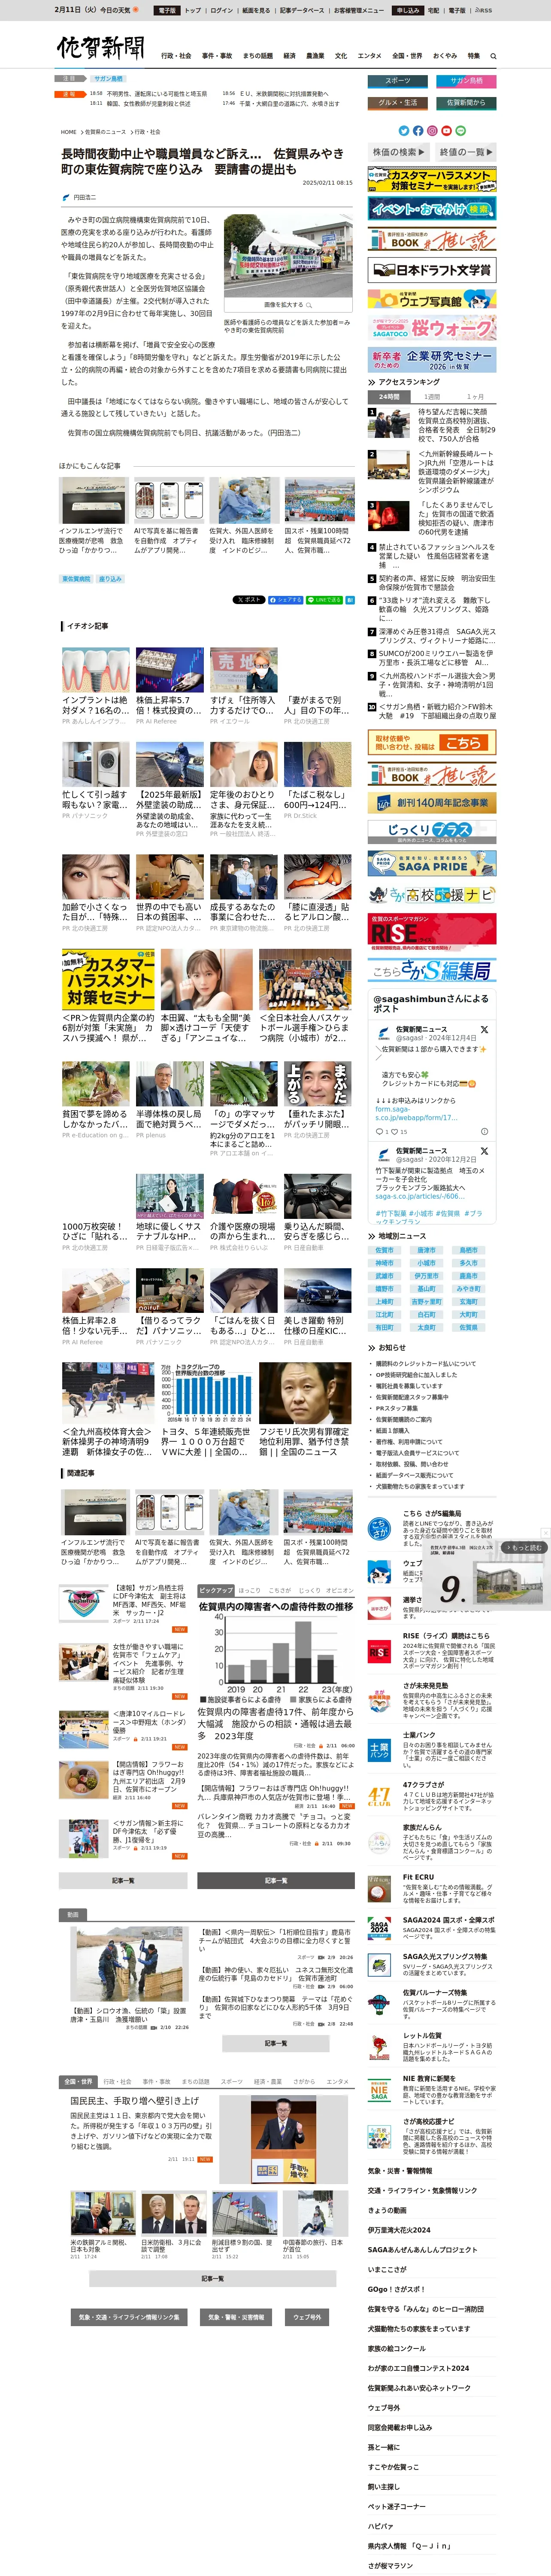Switch ranking to the 24時間 tab
Viewport: 551px width, 2576px height.
[389, 397]
